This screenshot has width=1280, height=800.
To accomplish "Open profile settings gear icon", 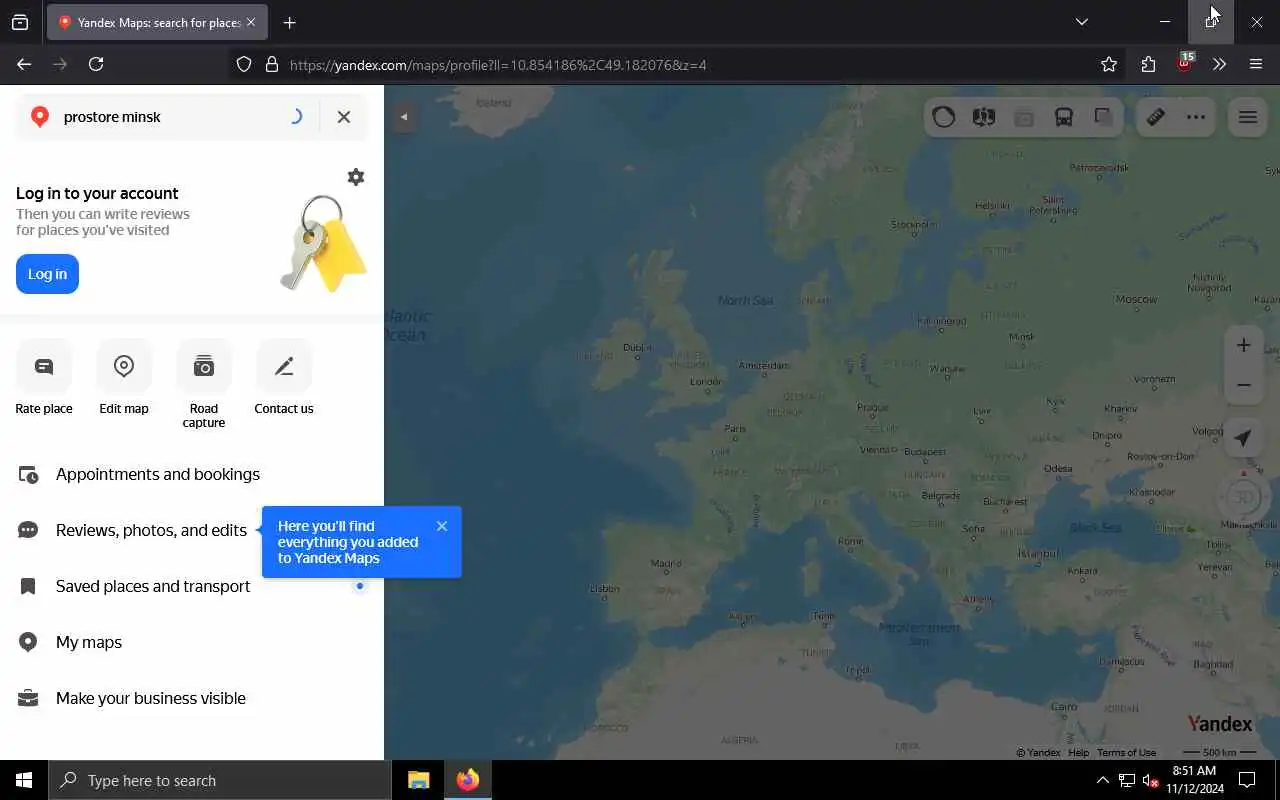I will click(356, 177).
